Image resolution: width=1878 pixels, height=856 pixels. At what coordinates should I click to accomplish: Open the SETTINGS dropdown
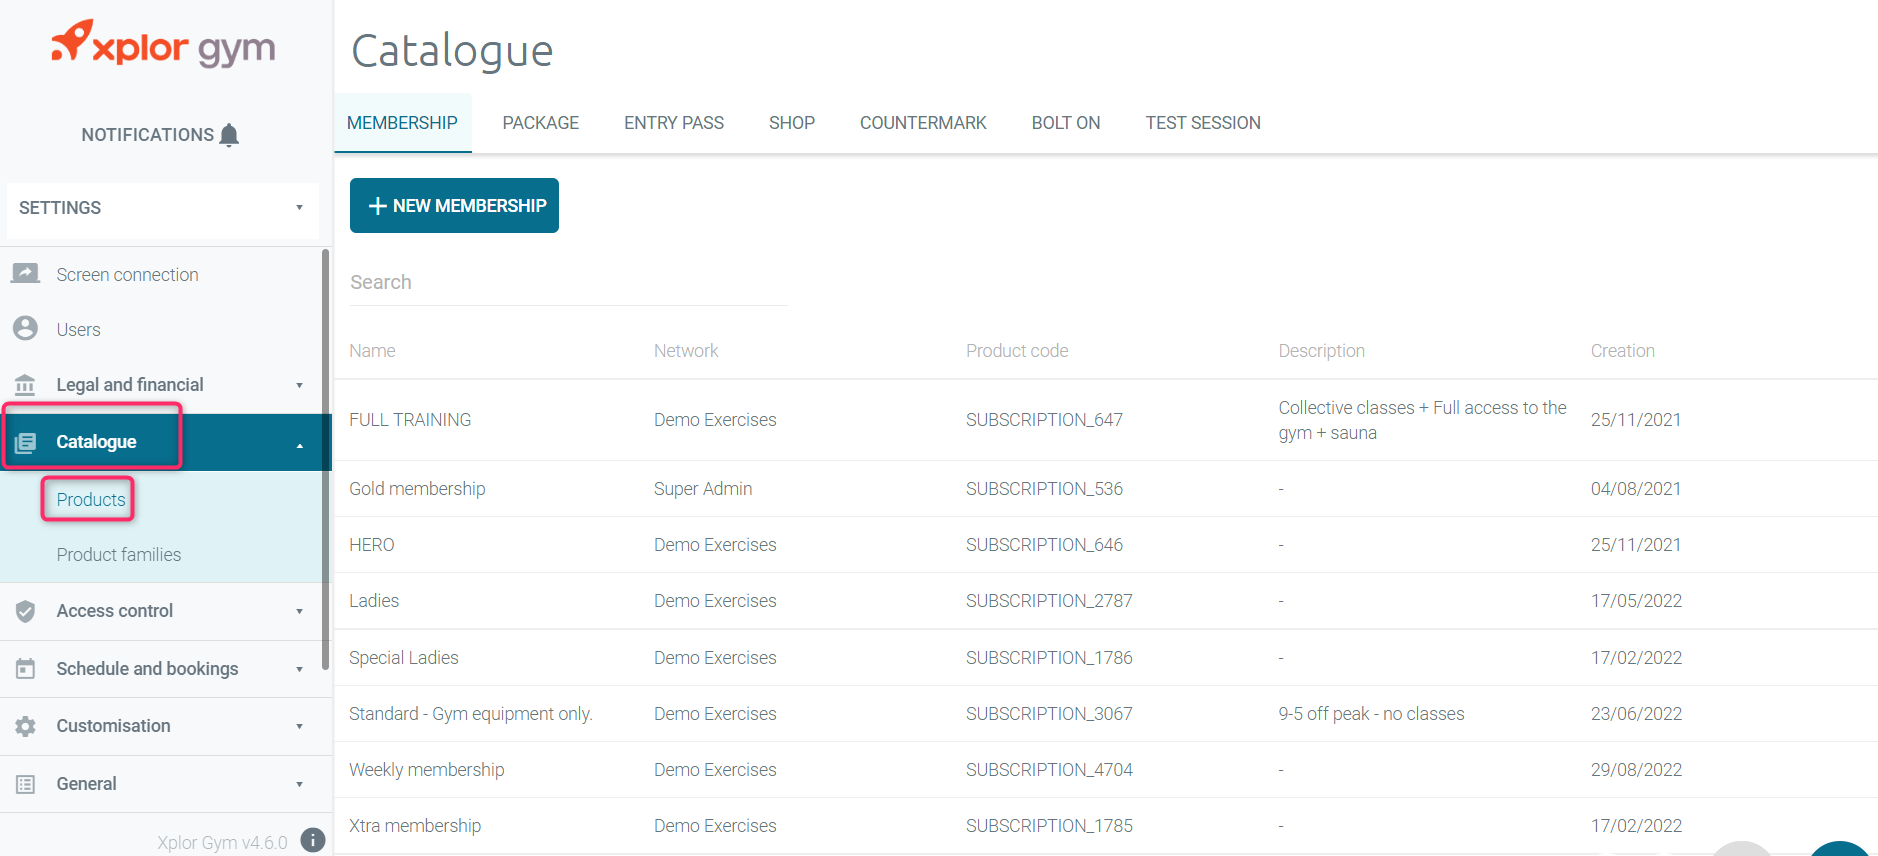tap(163, 208)
